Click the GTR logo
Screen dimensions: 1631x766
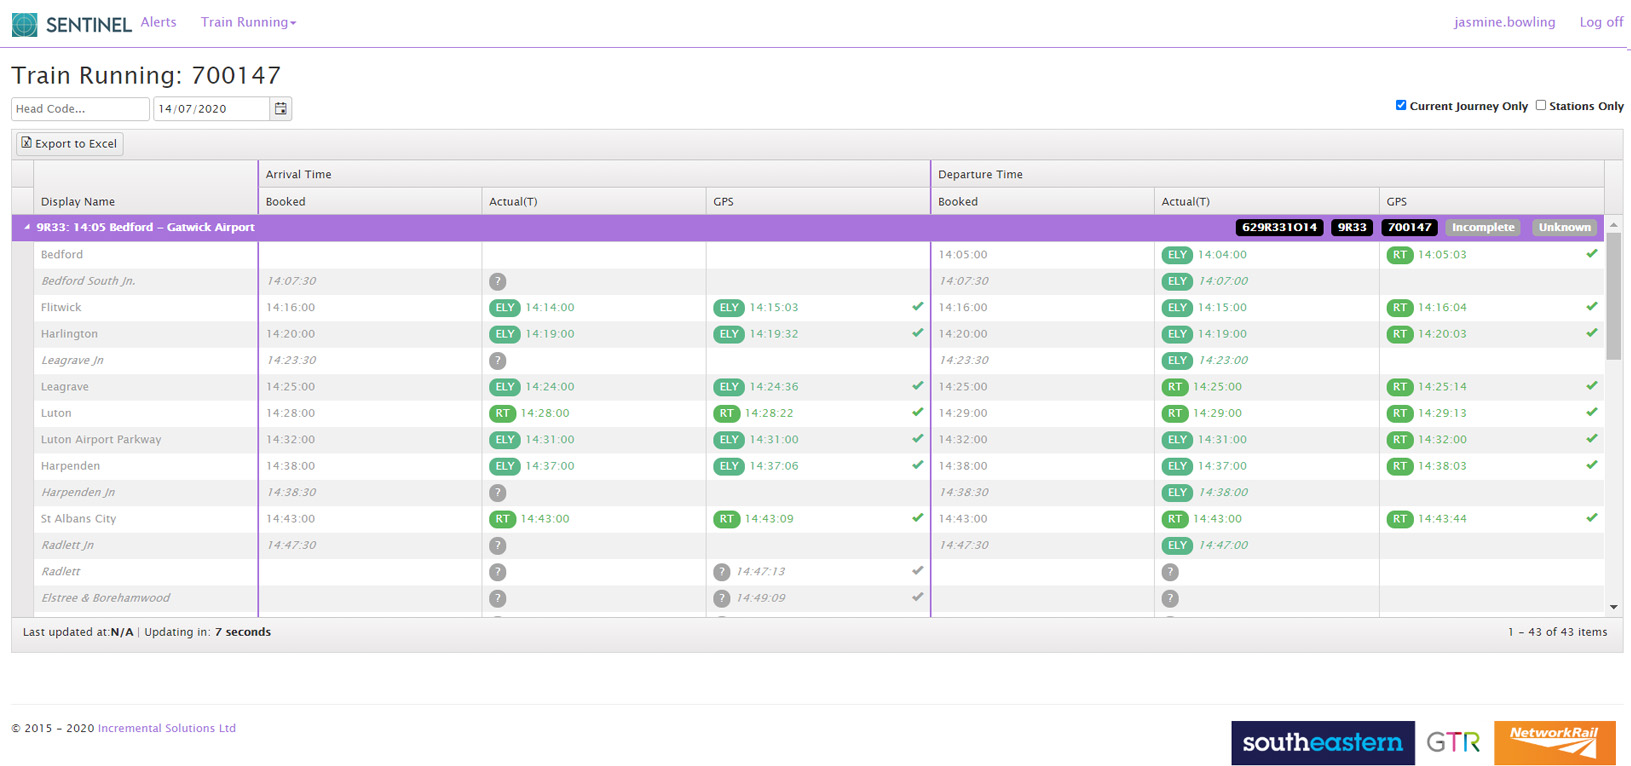coord(1453,743)
